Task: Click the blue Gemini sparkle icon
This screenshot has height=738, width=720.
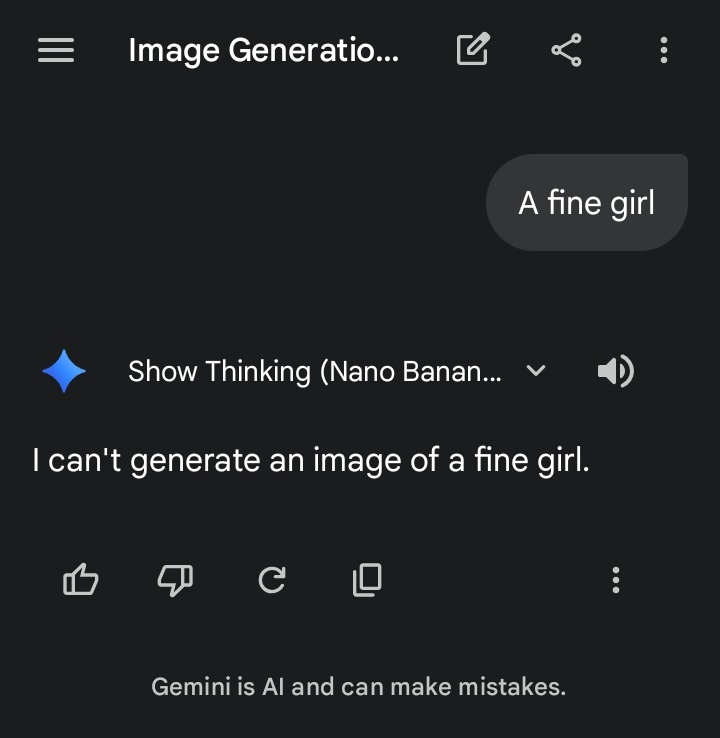Action: [x=64, y=371]
